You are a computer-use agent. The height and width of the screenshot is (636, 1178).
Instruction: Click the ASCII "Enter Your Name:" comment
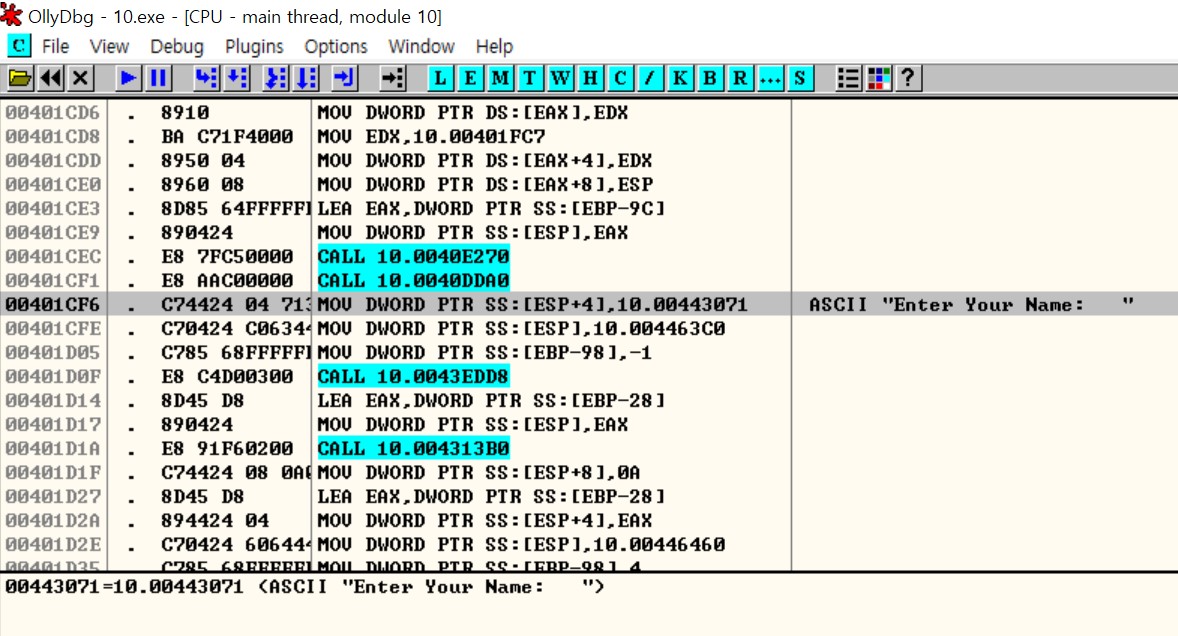[971, 305]
